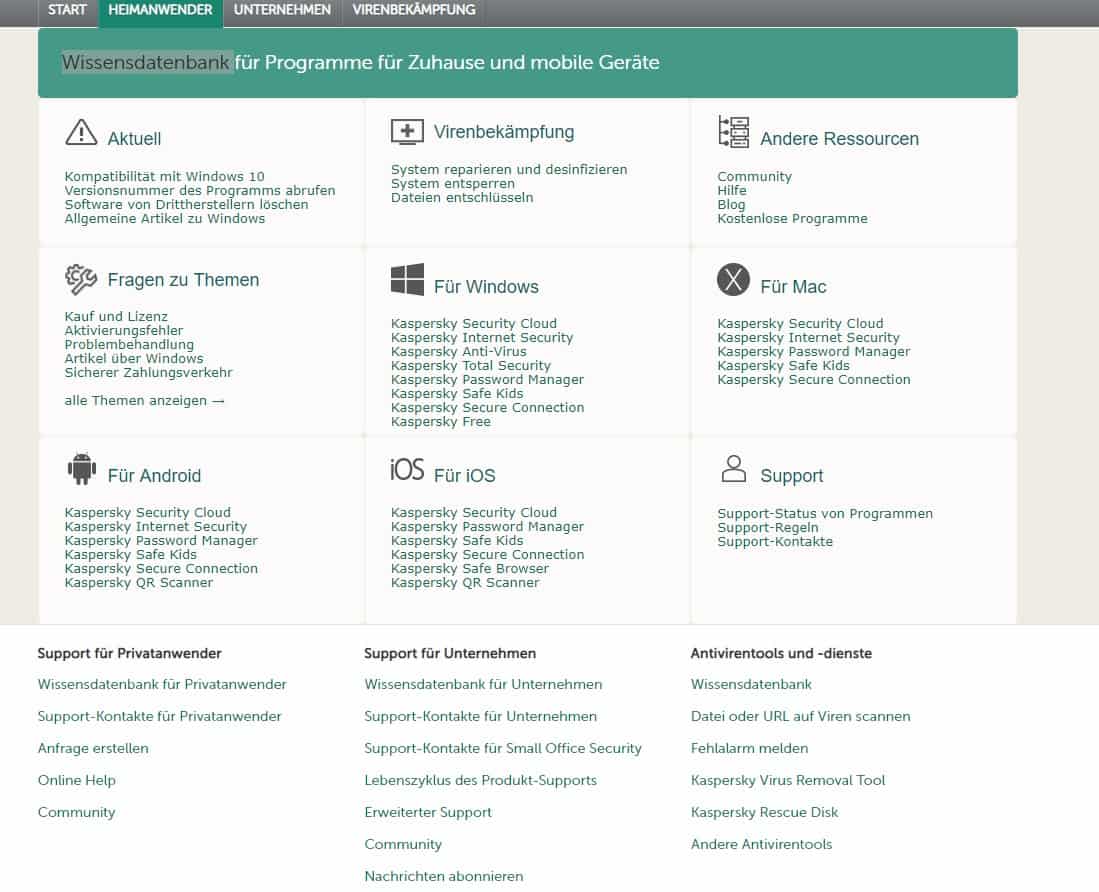Open Wissensdatenbank für Unternehmen footer link
The width and height of the screenshot is (1099, 892).
[x=483, y=684]
